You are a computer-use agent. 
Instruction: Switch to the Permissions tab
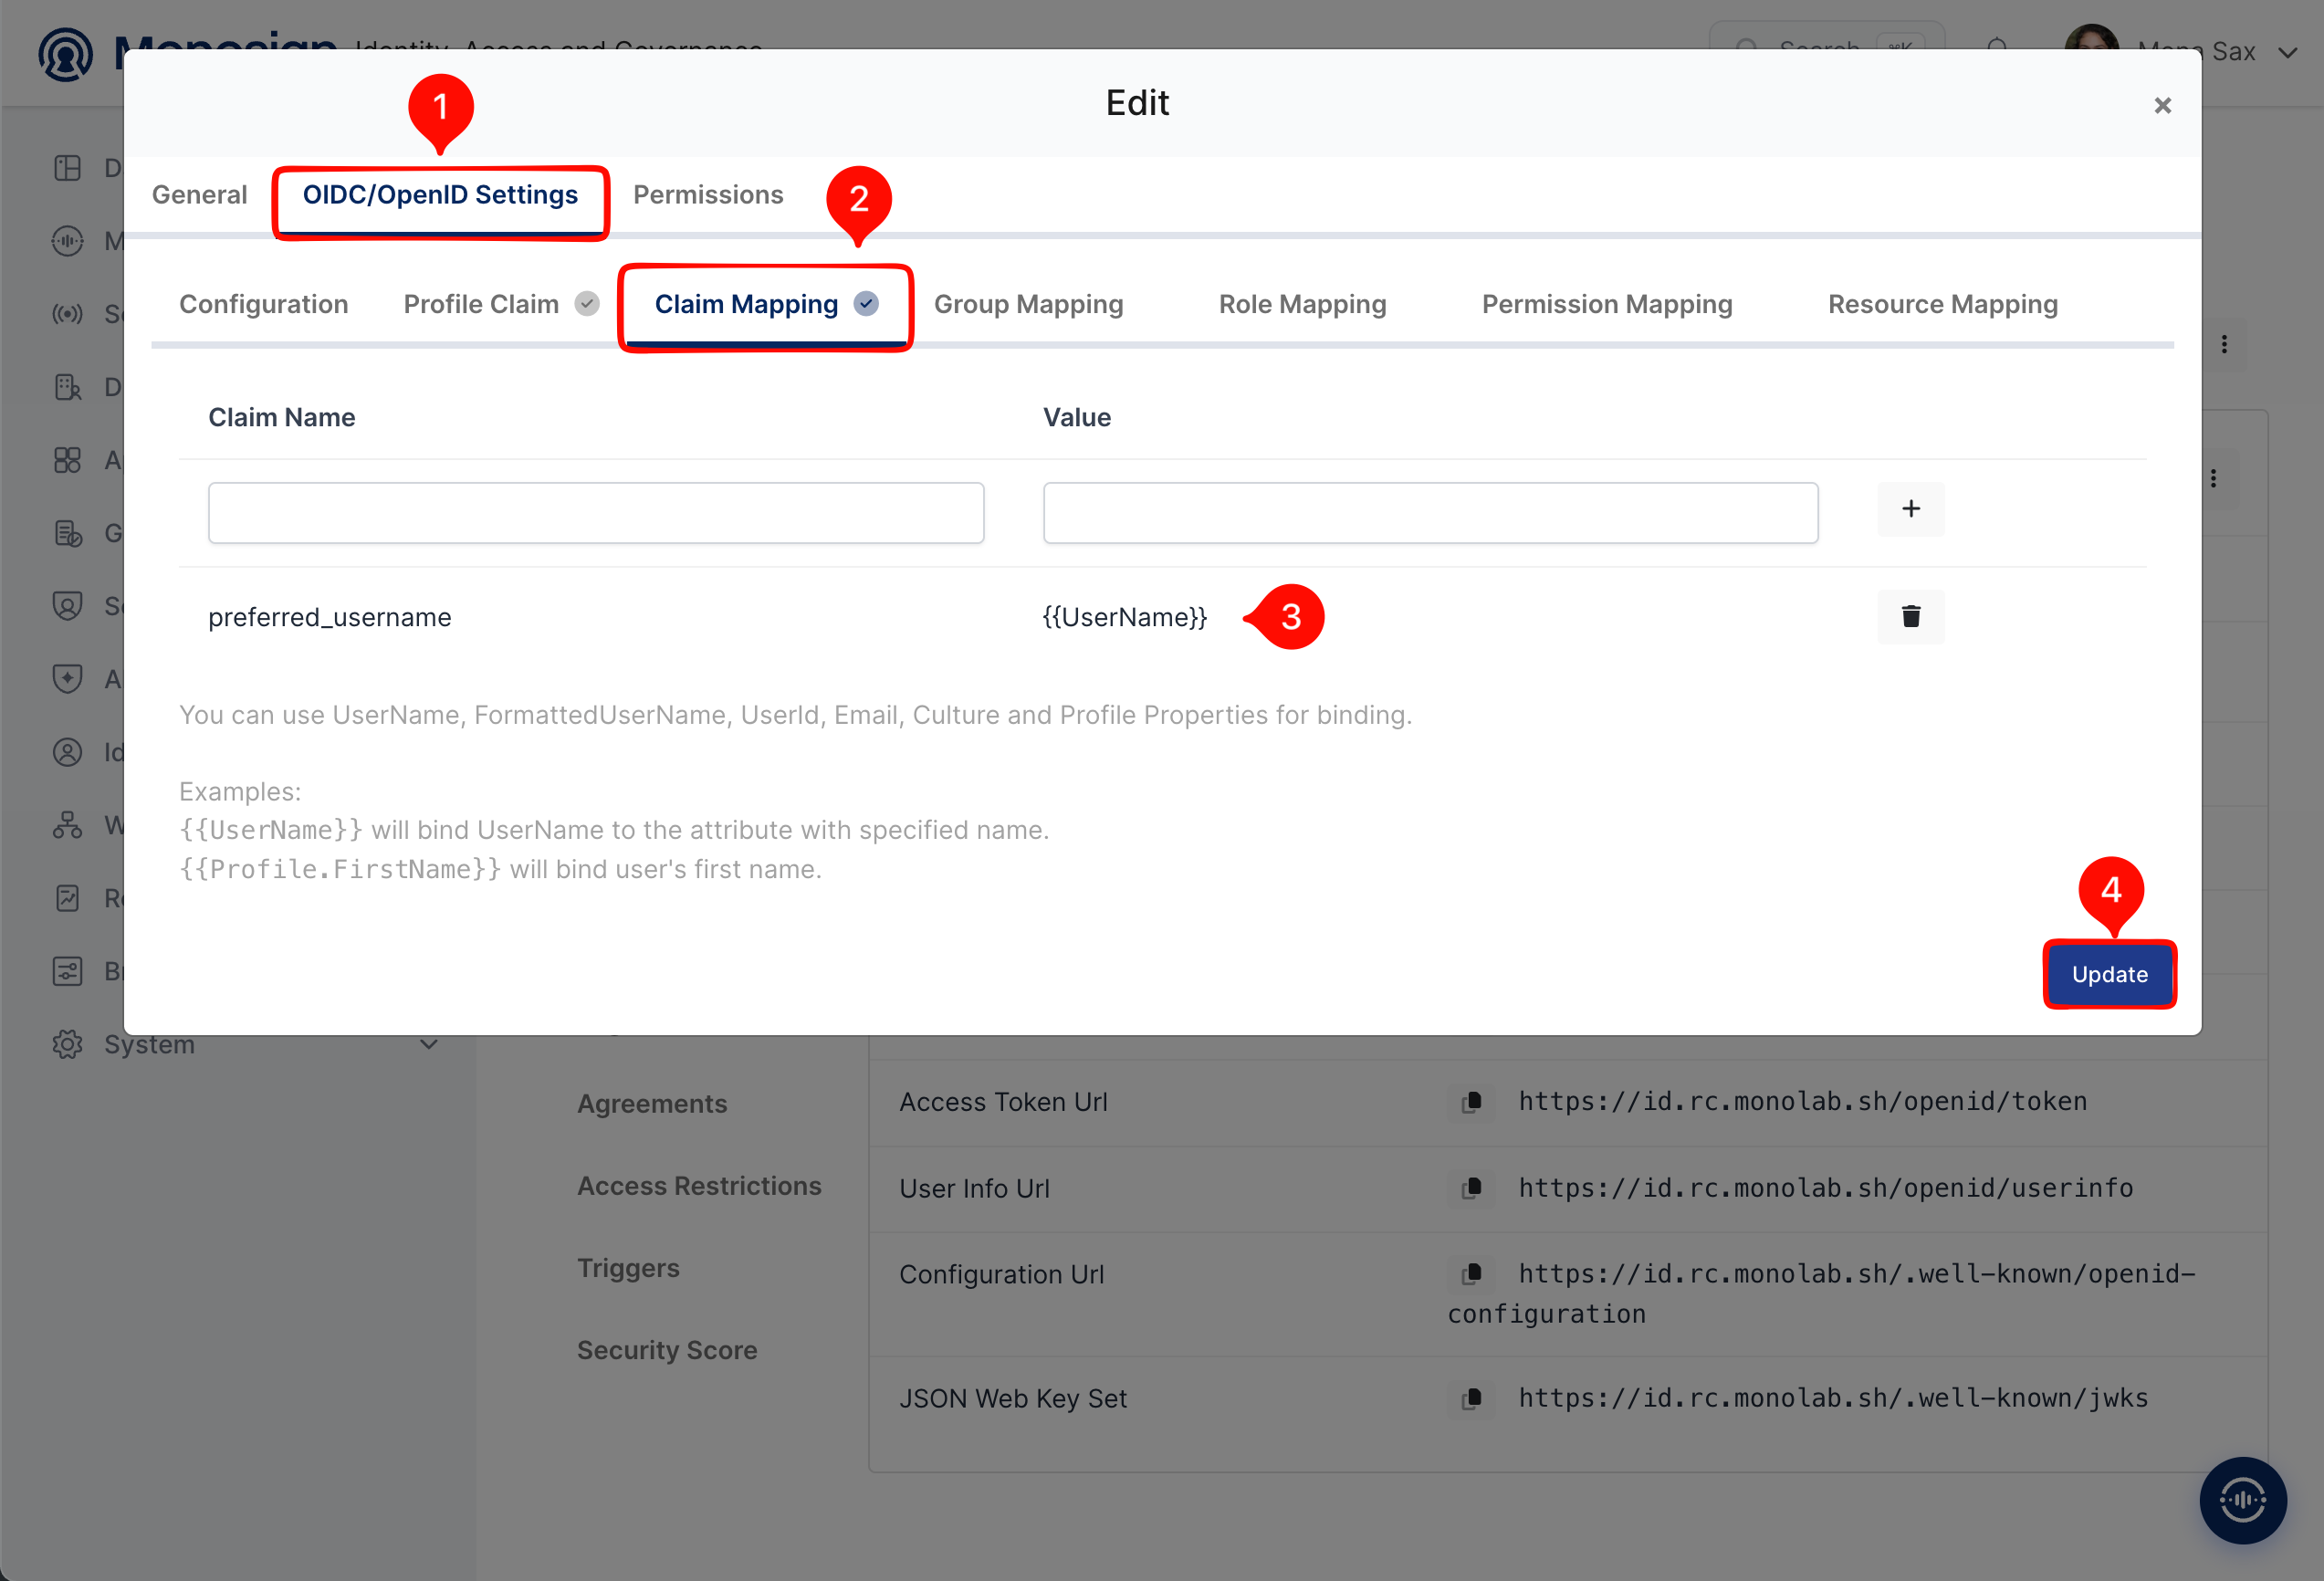click(708, 195)
